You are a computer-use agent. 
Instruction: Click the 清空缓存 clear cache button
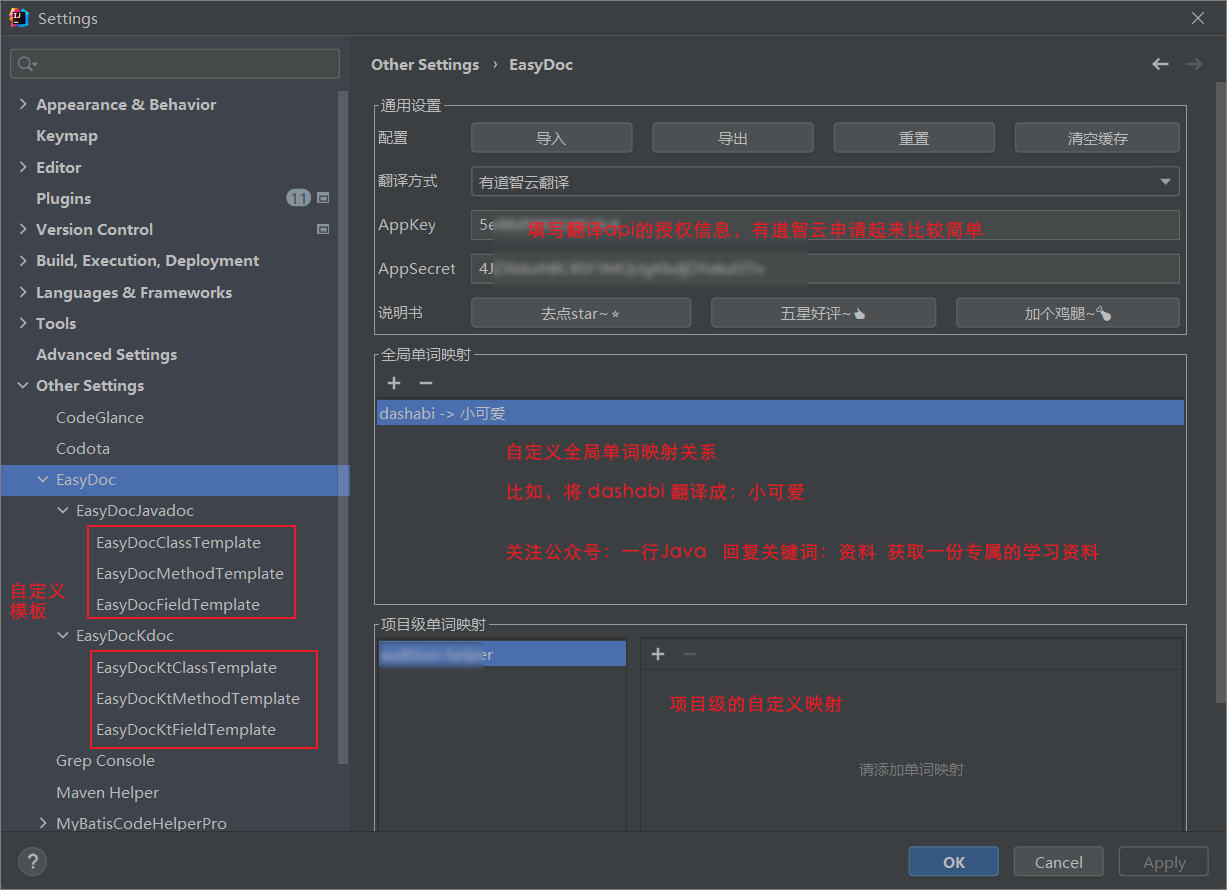click(x=1097, y=138)
